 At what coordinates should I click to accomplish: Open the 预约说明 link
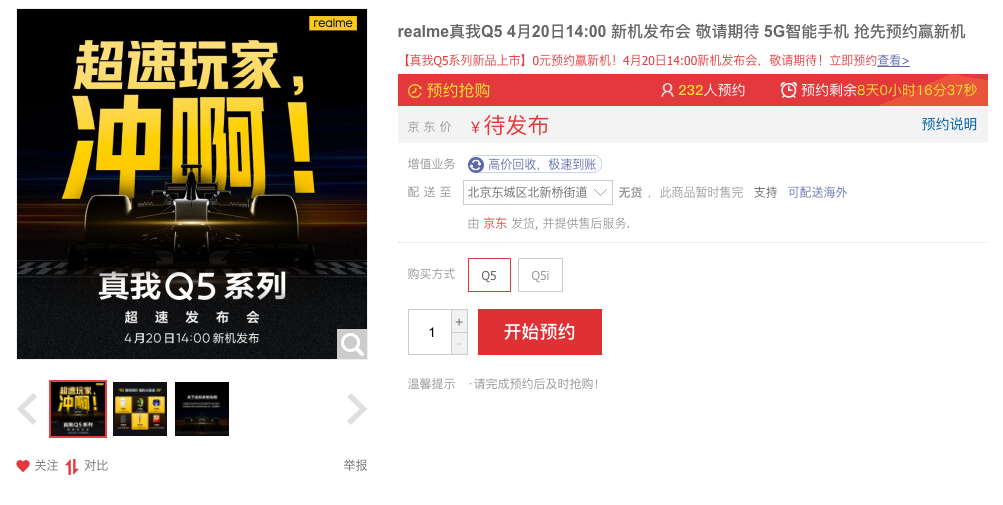tap(949, 124)
